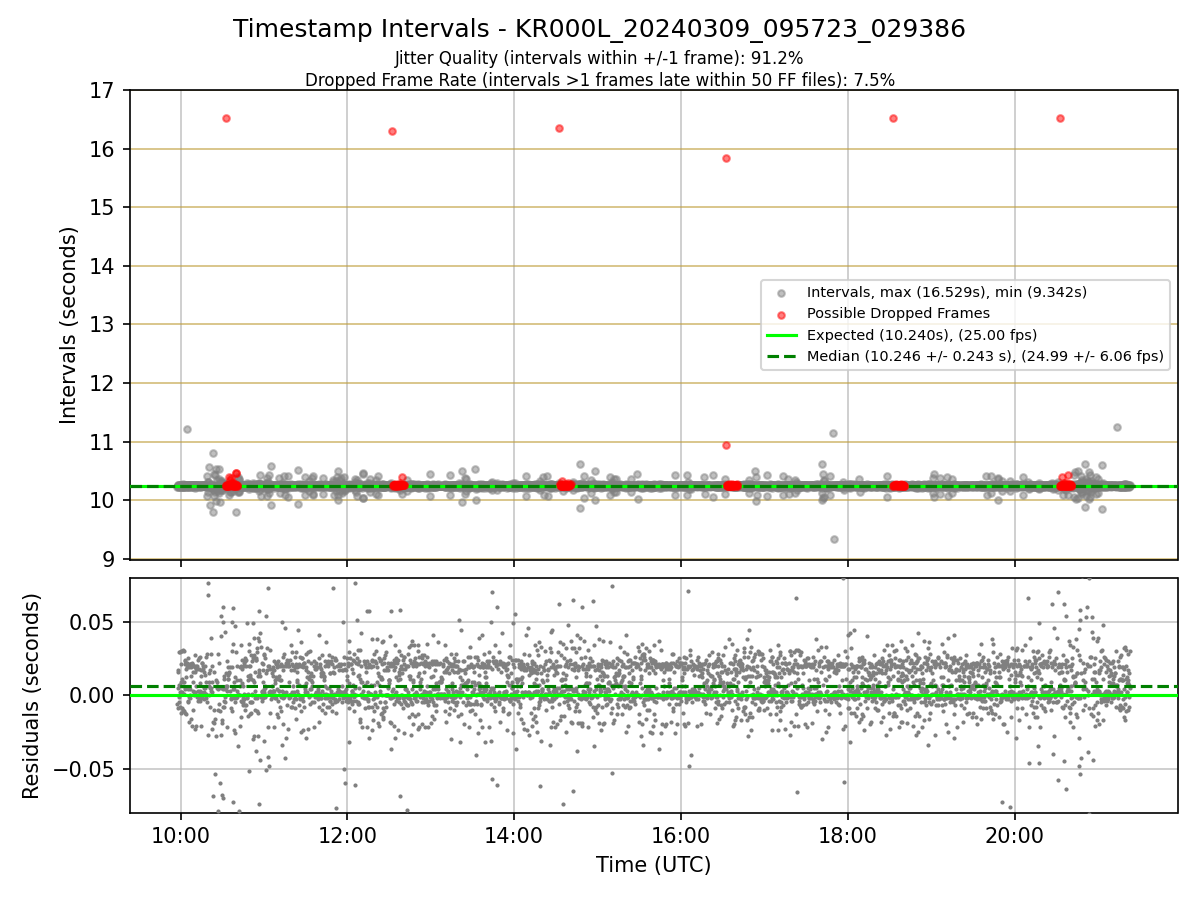Click the red dropped-frame point near 16:30 at 15.85s

[x=726, y=158]
